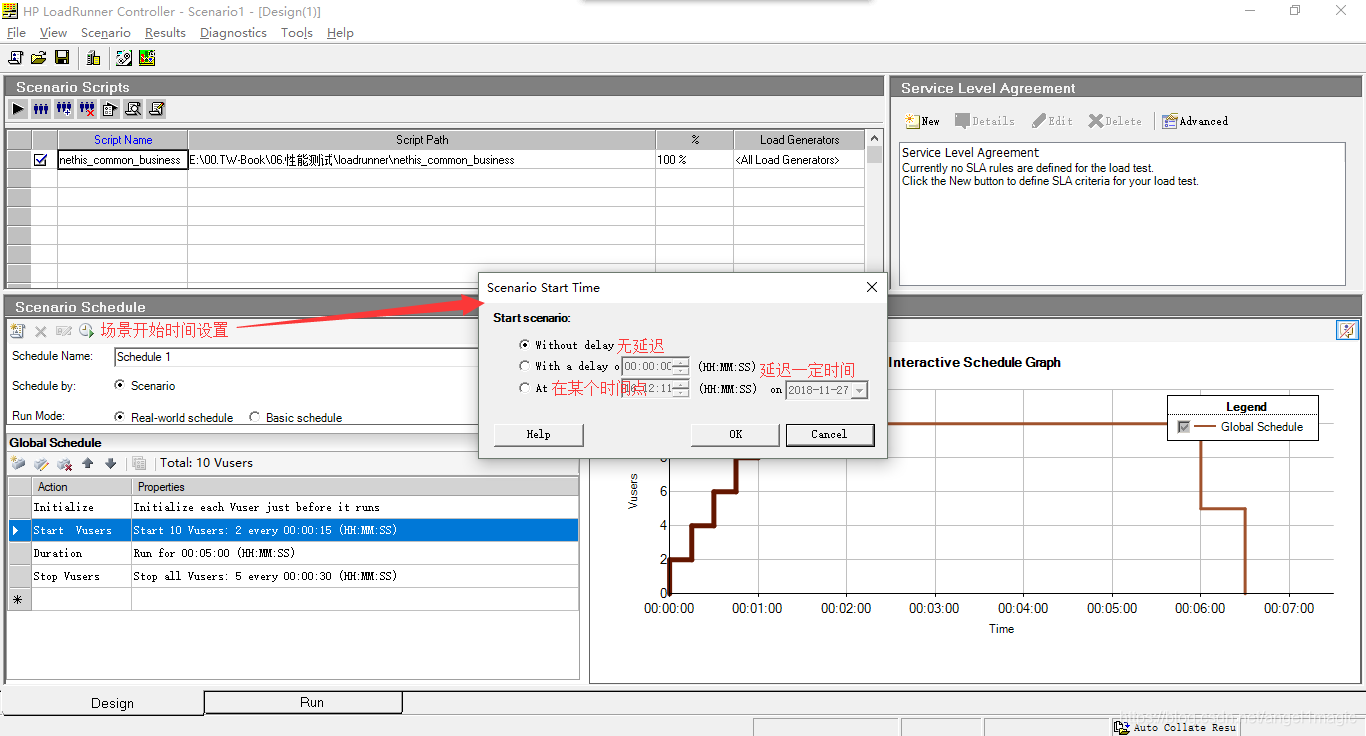The image size is (1366, 736).
Task: Switch to the Run tab
Action: (x=303, y=703)
